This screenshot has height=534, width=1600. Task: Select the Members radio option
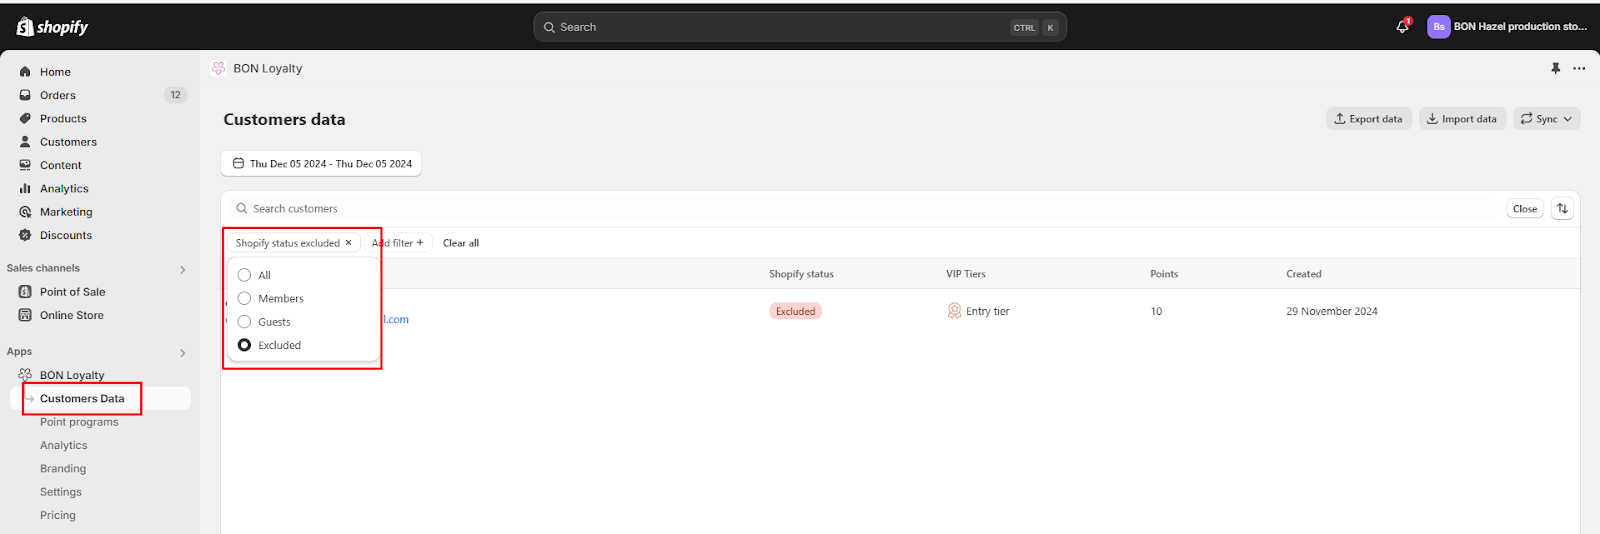[x=244, y=299]
